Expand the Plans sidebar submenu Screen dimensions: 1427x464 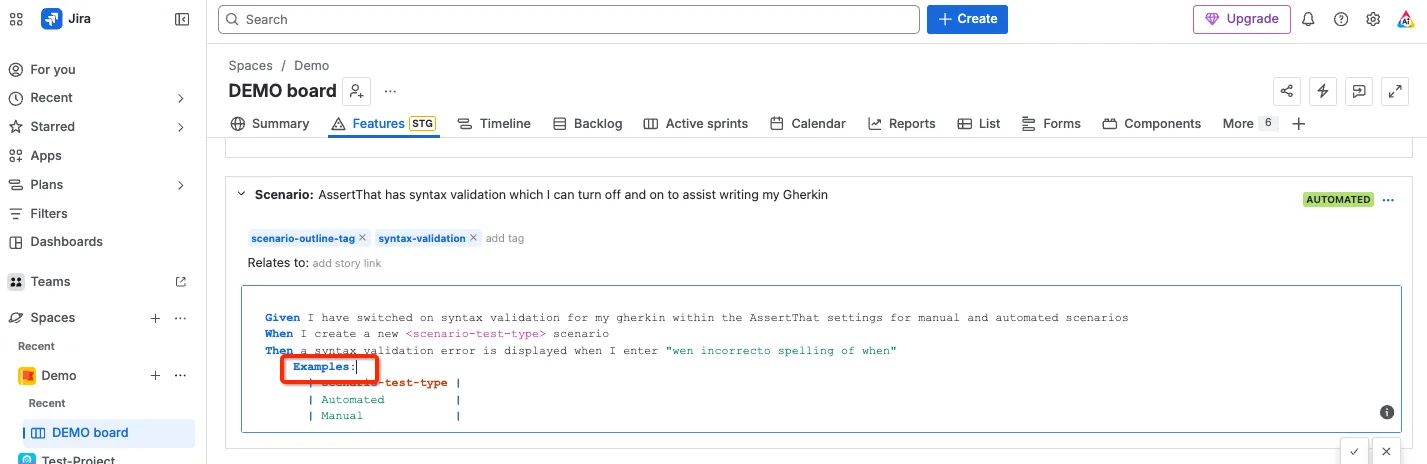[181, 185]
